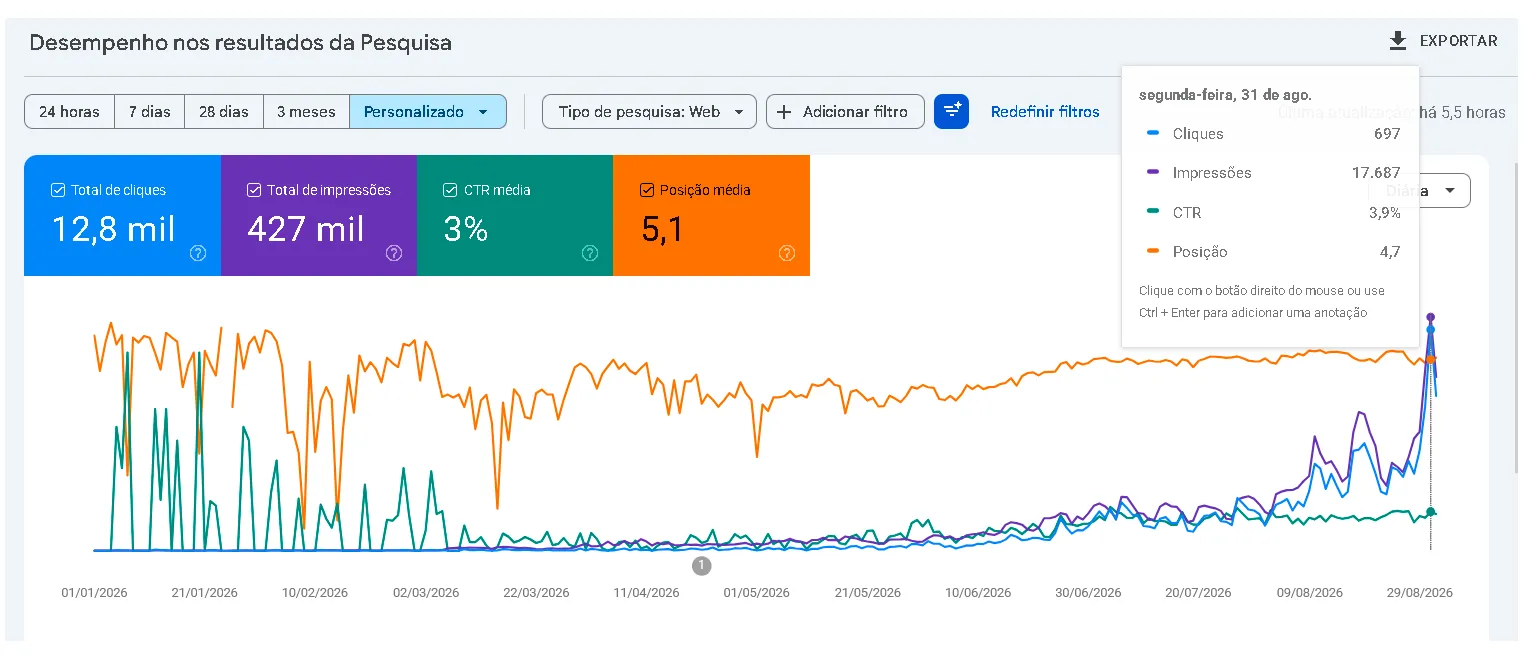Click help icon on Total de cliques card
1524x660 pixels.
pyautogui.click(x=198, y=253)
